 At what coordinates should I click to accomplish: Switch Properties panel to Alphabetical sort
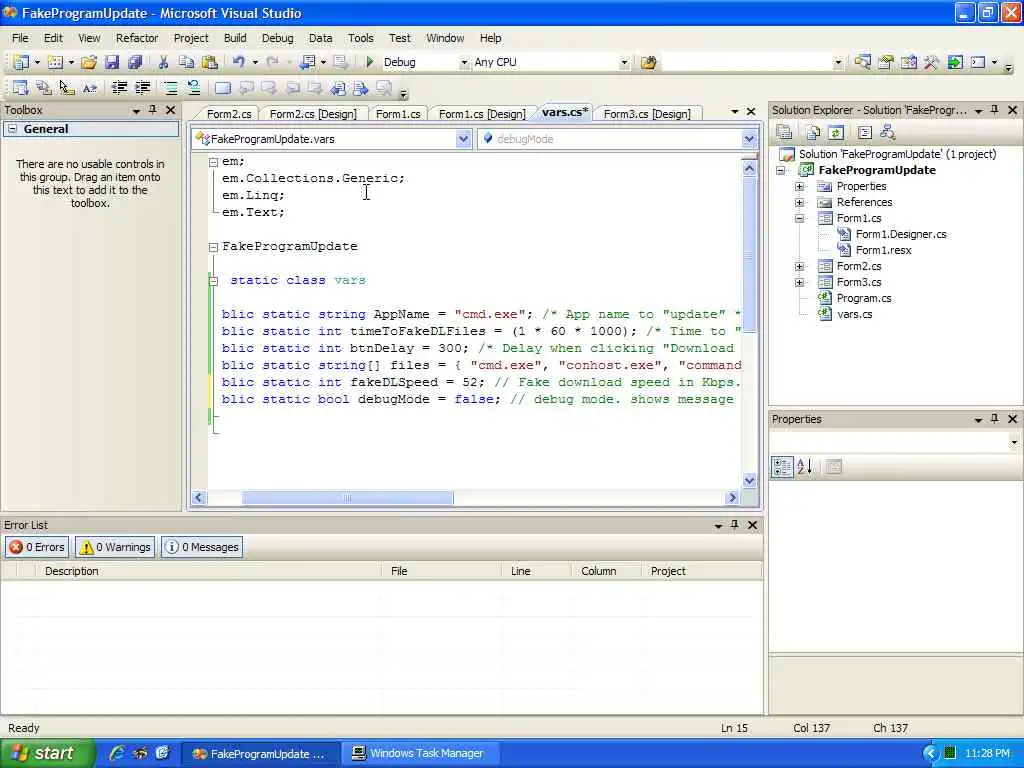click(805, 466)
